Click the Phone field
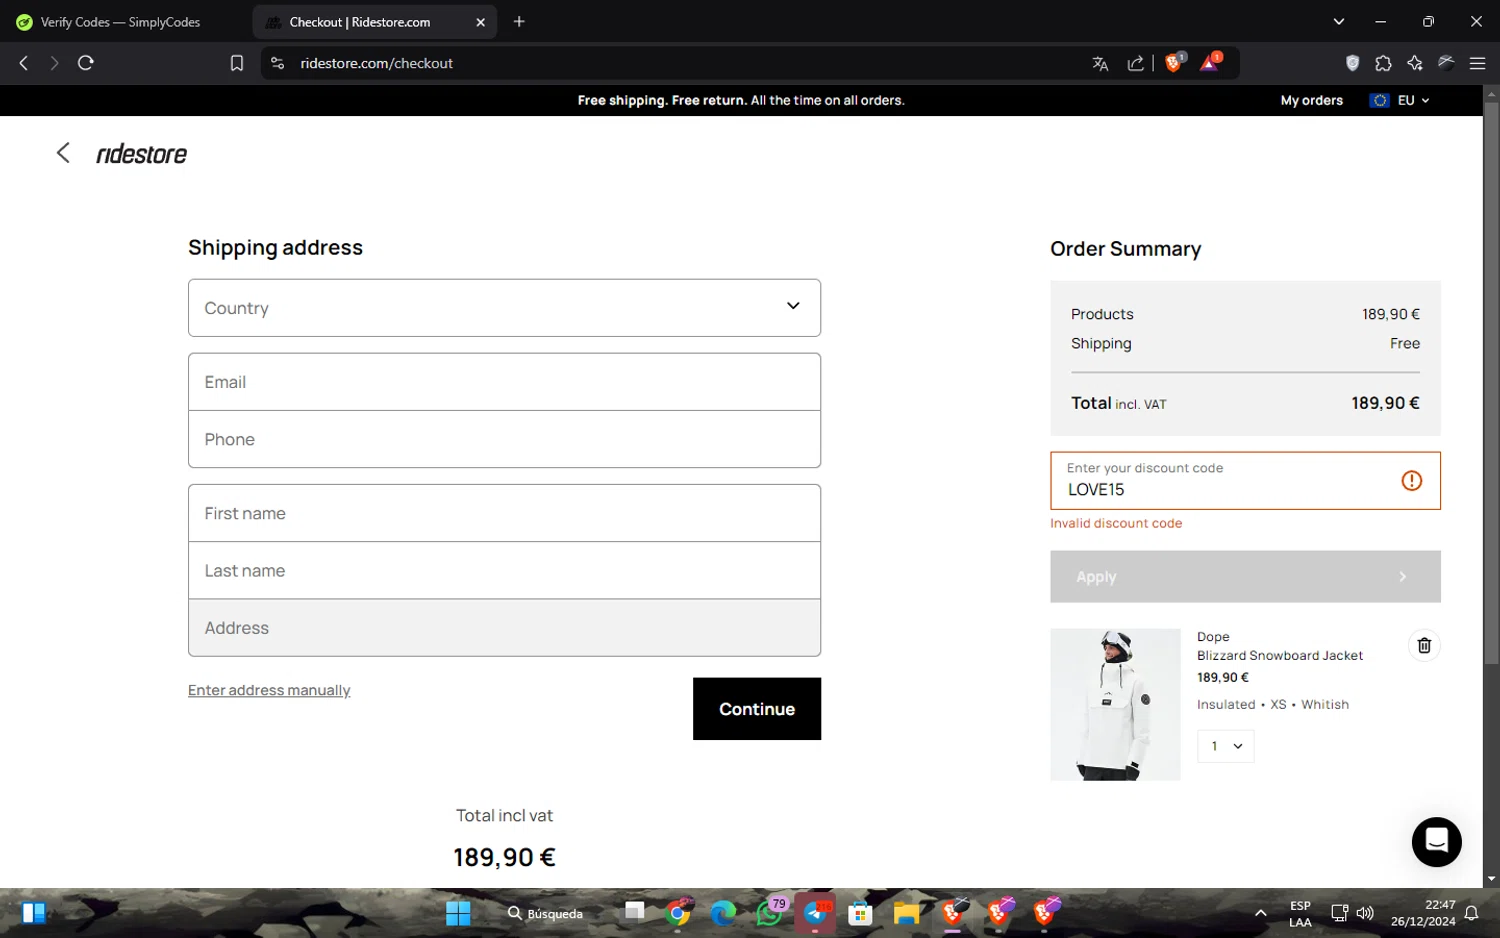Screen dimensions: 1500x938 (504, 439)
